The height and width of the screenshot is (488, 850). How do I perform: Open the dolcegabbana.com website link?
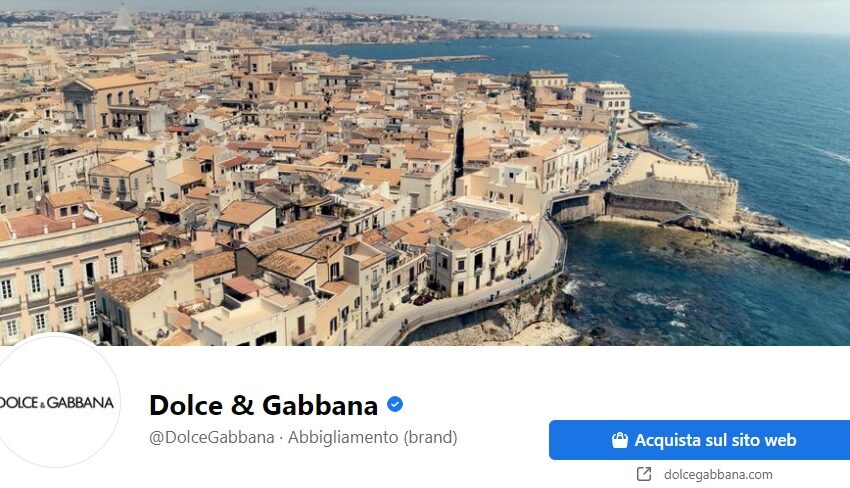pyautogui.click(x=718, y=474)
